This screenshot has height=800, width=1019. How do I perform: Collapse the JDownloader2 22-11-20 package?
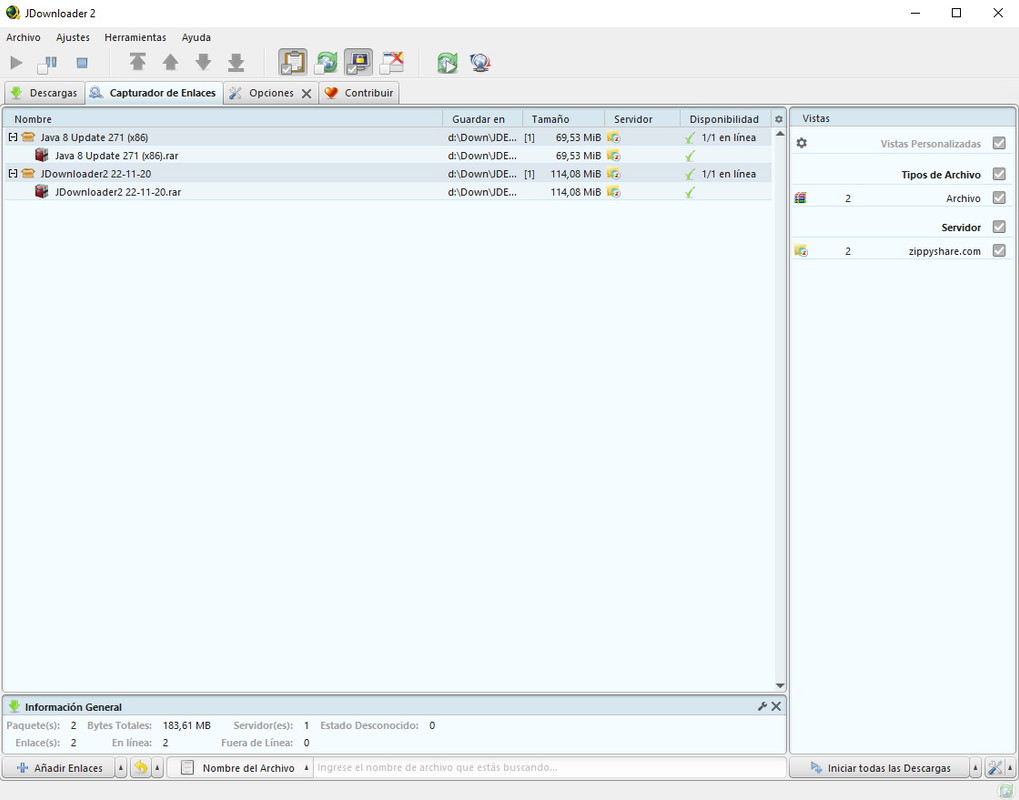tap(12, 174)
